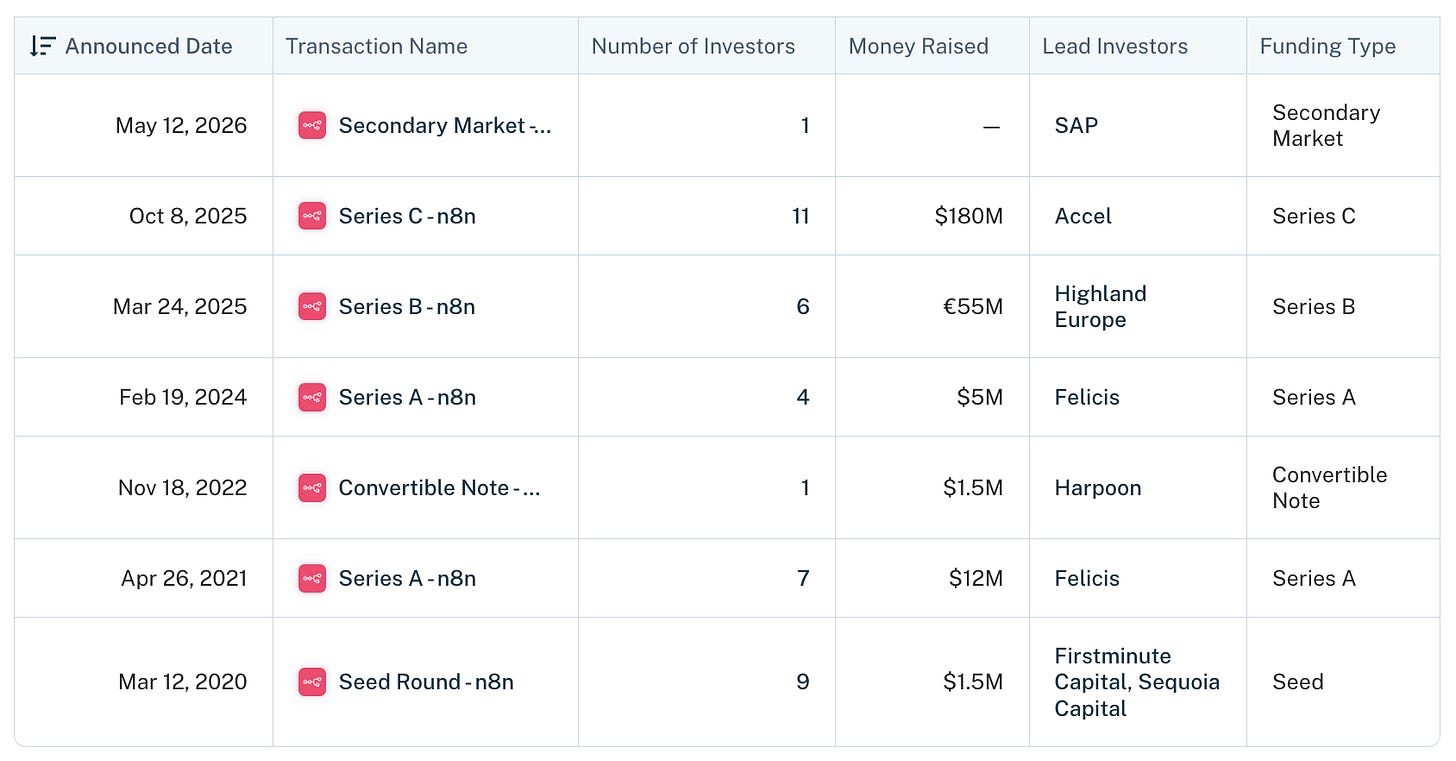This screenshot has width=1456, height=761.
Task: Open the Series B - n8n transaction
Action: tap(407, 306)
